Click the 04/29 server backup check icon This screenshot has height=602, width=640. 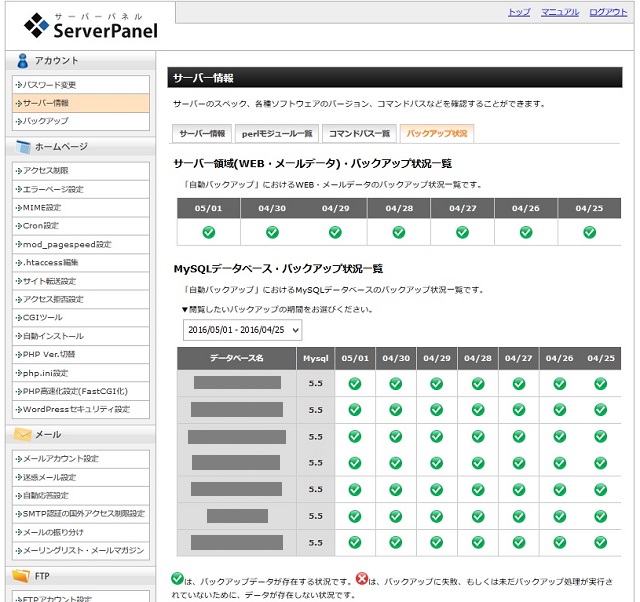coord(335,232)
